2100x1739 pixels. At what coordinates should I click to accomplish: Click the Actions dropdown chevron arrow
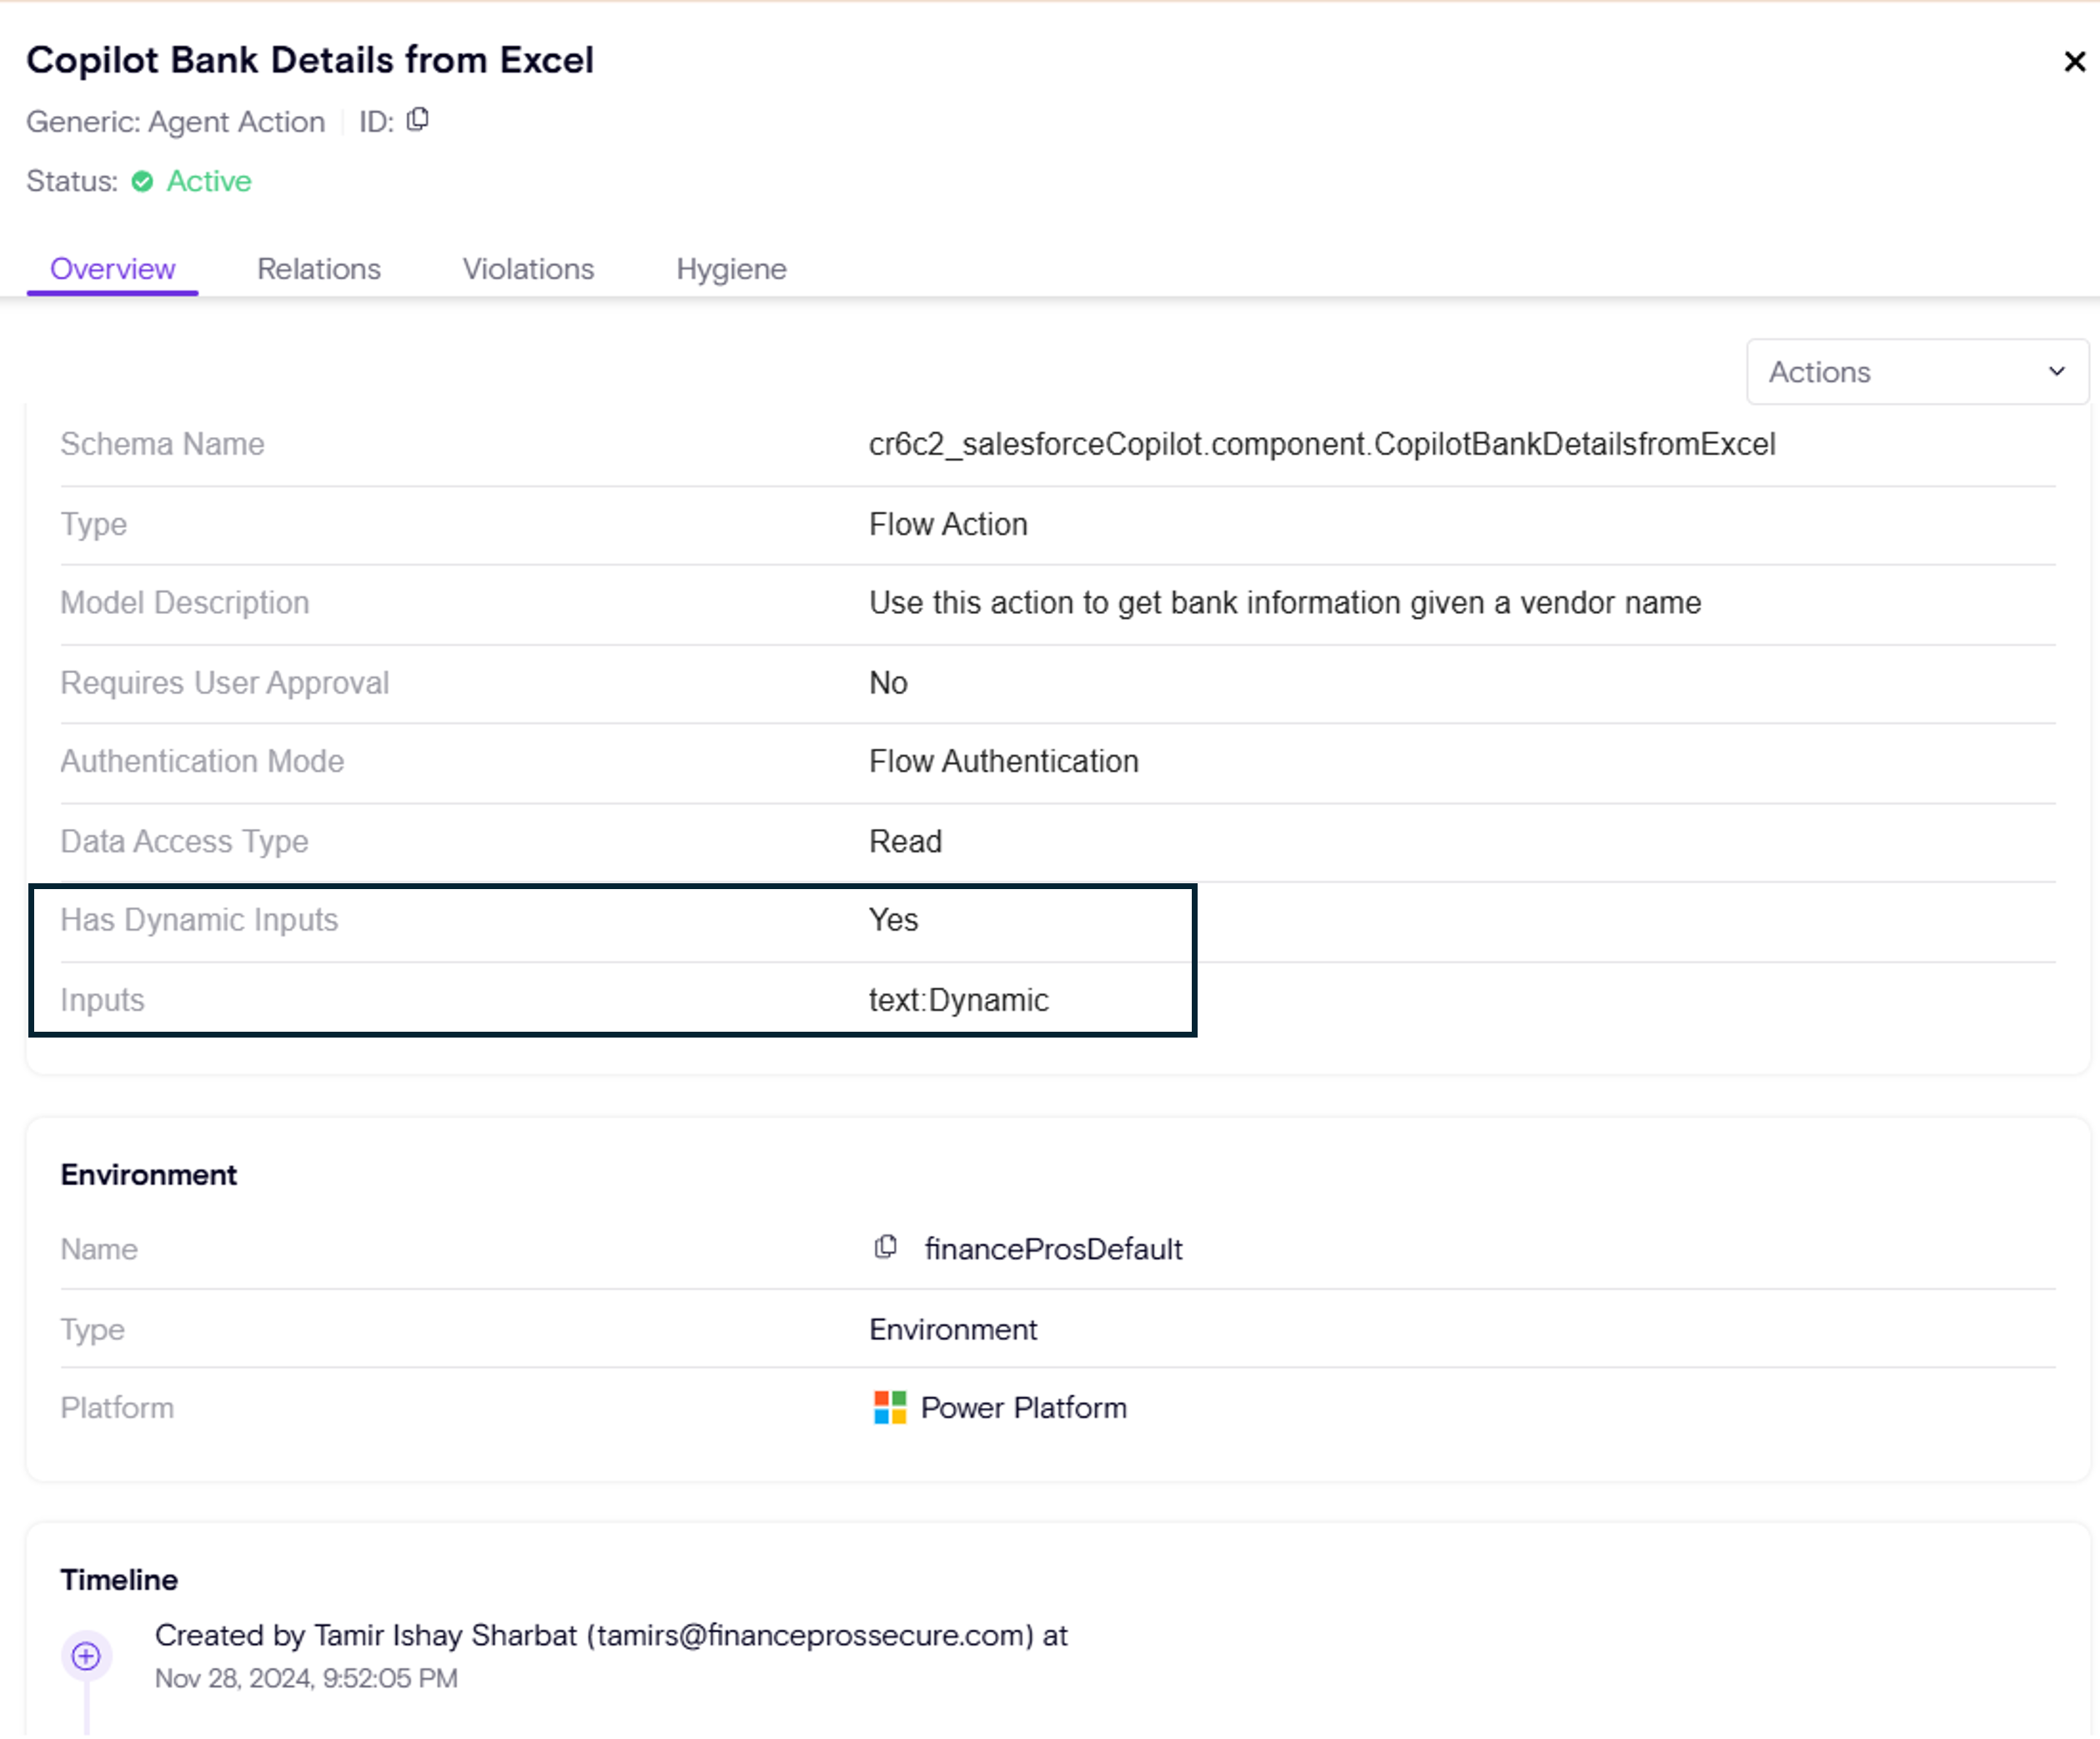point(2056,372)
